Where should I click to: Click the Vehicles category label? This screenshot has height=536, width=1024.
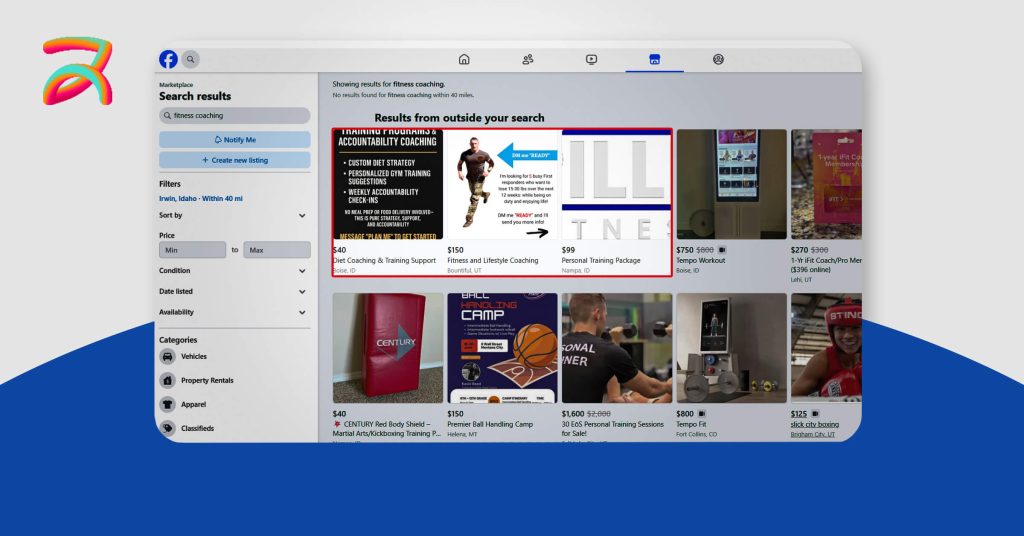pyautogui.click(x=194, y=356)
